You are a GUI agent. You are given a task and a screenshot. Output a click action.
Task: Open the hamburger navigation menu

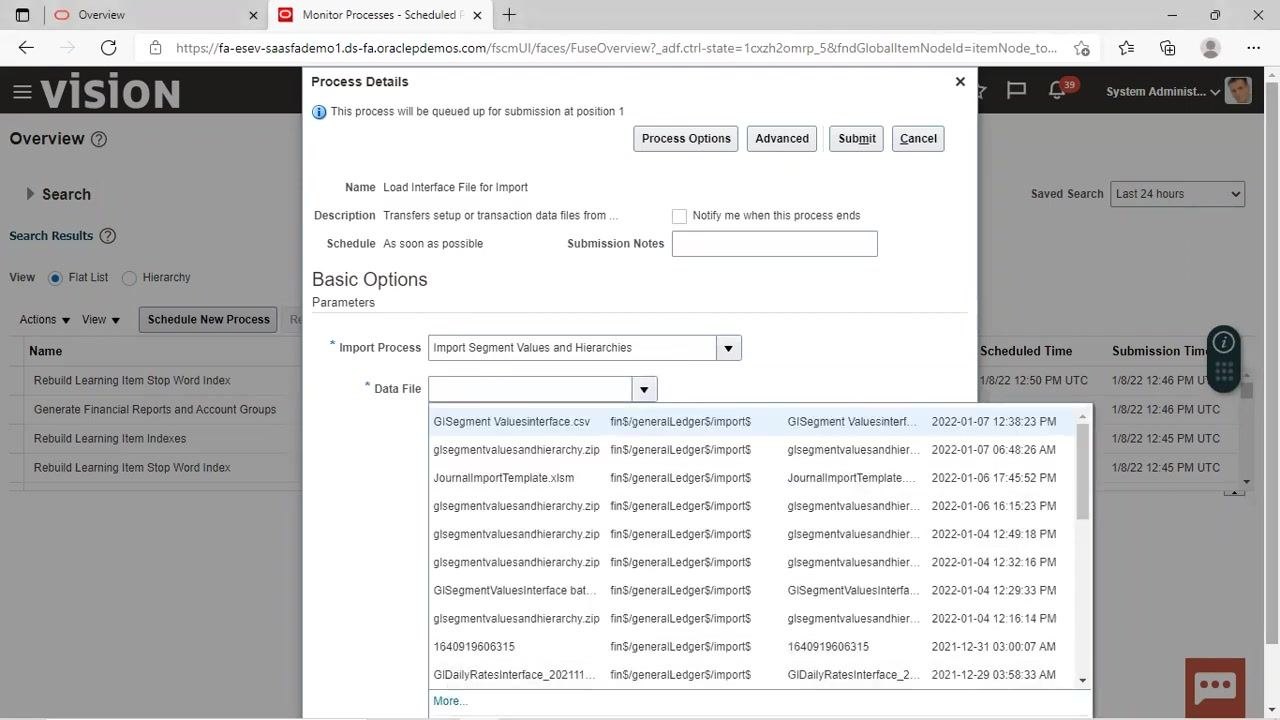22,93
